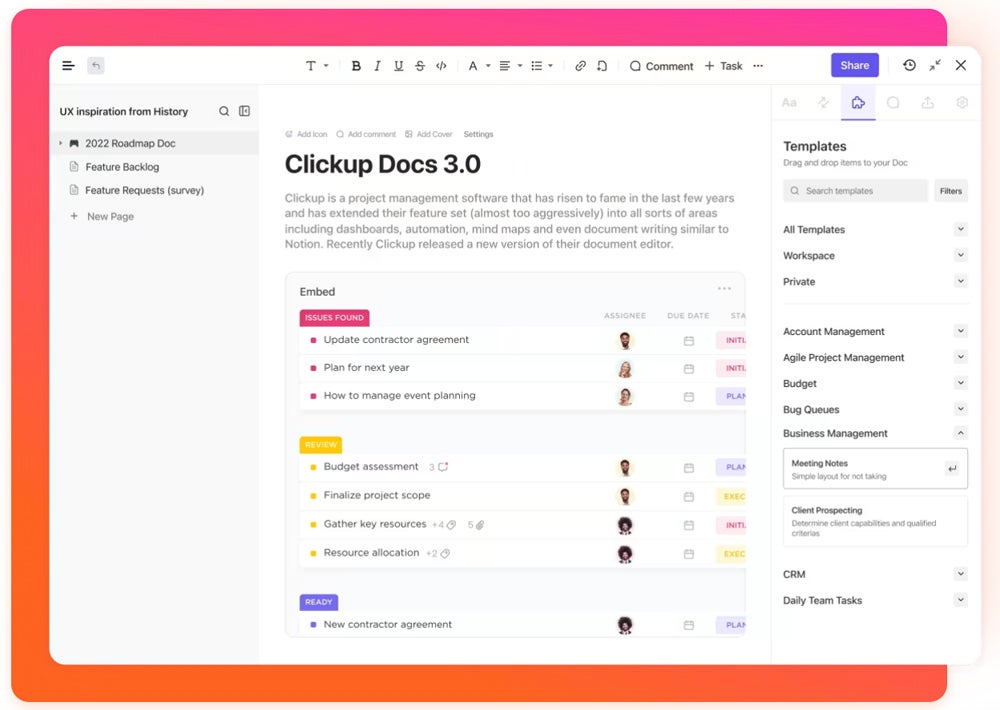Open the text alignment dropdown
Screen dimensions: 1000x710
tap(510, 66)
